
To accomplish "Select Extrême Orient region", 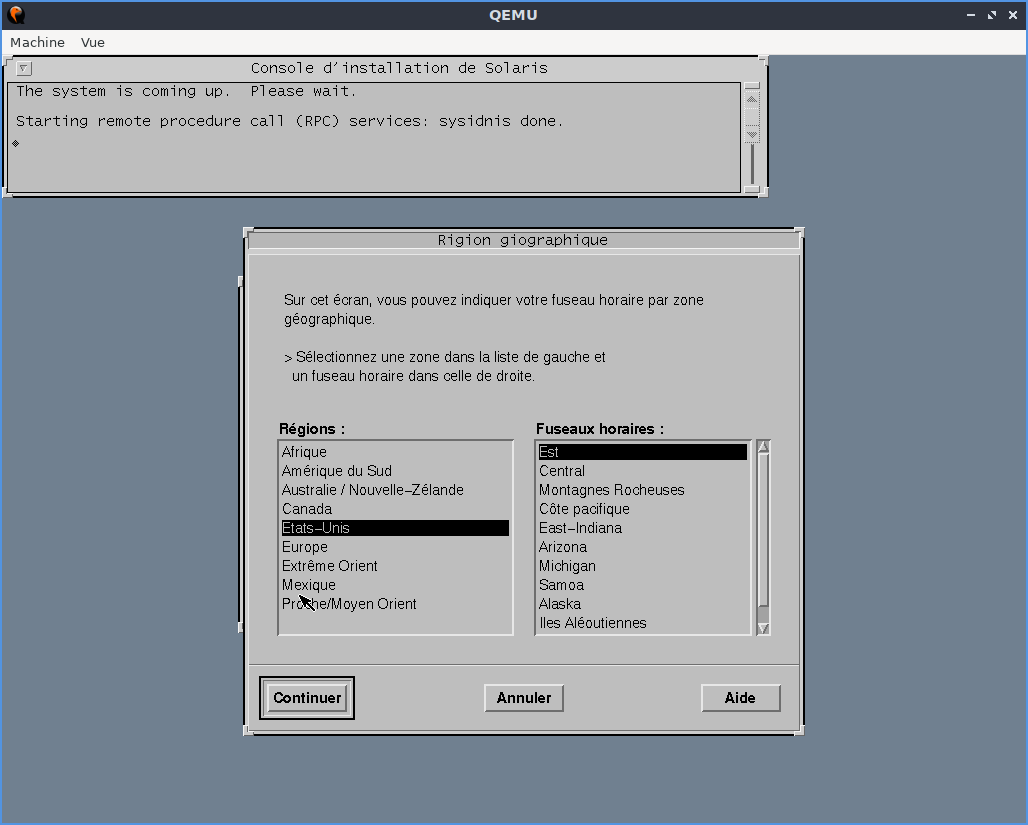I will pos(395,566).
